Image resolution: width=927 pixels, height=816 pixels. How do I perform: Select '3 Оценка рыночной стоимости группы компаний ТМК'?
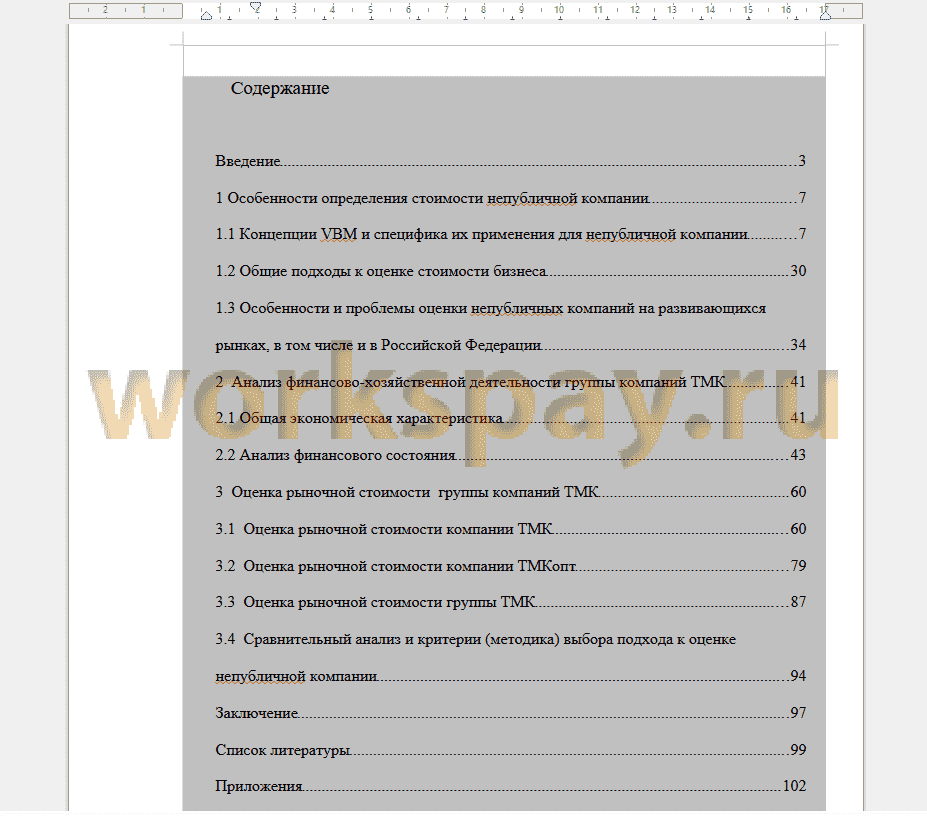[510, 492]
